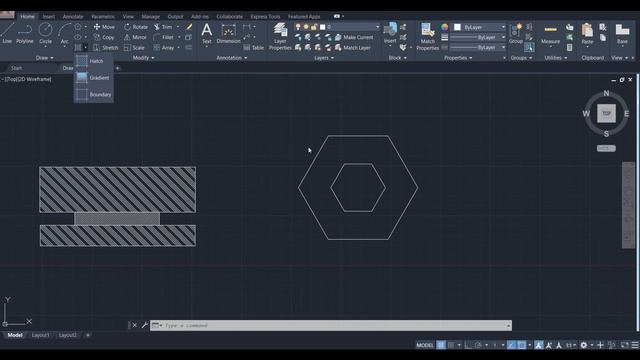This screenshot has height=360, width=640.
Task: Expand the Utilities panel
Action: tap(556, 58)
